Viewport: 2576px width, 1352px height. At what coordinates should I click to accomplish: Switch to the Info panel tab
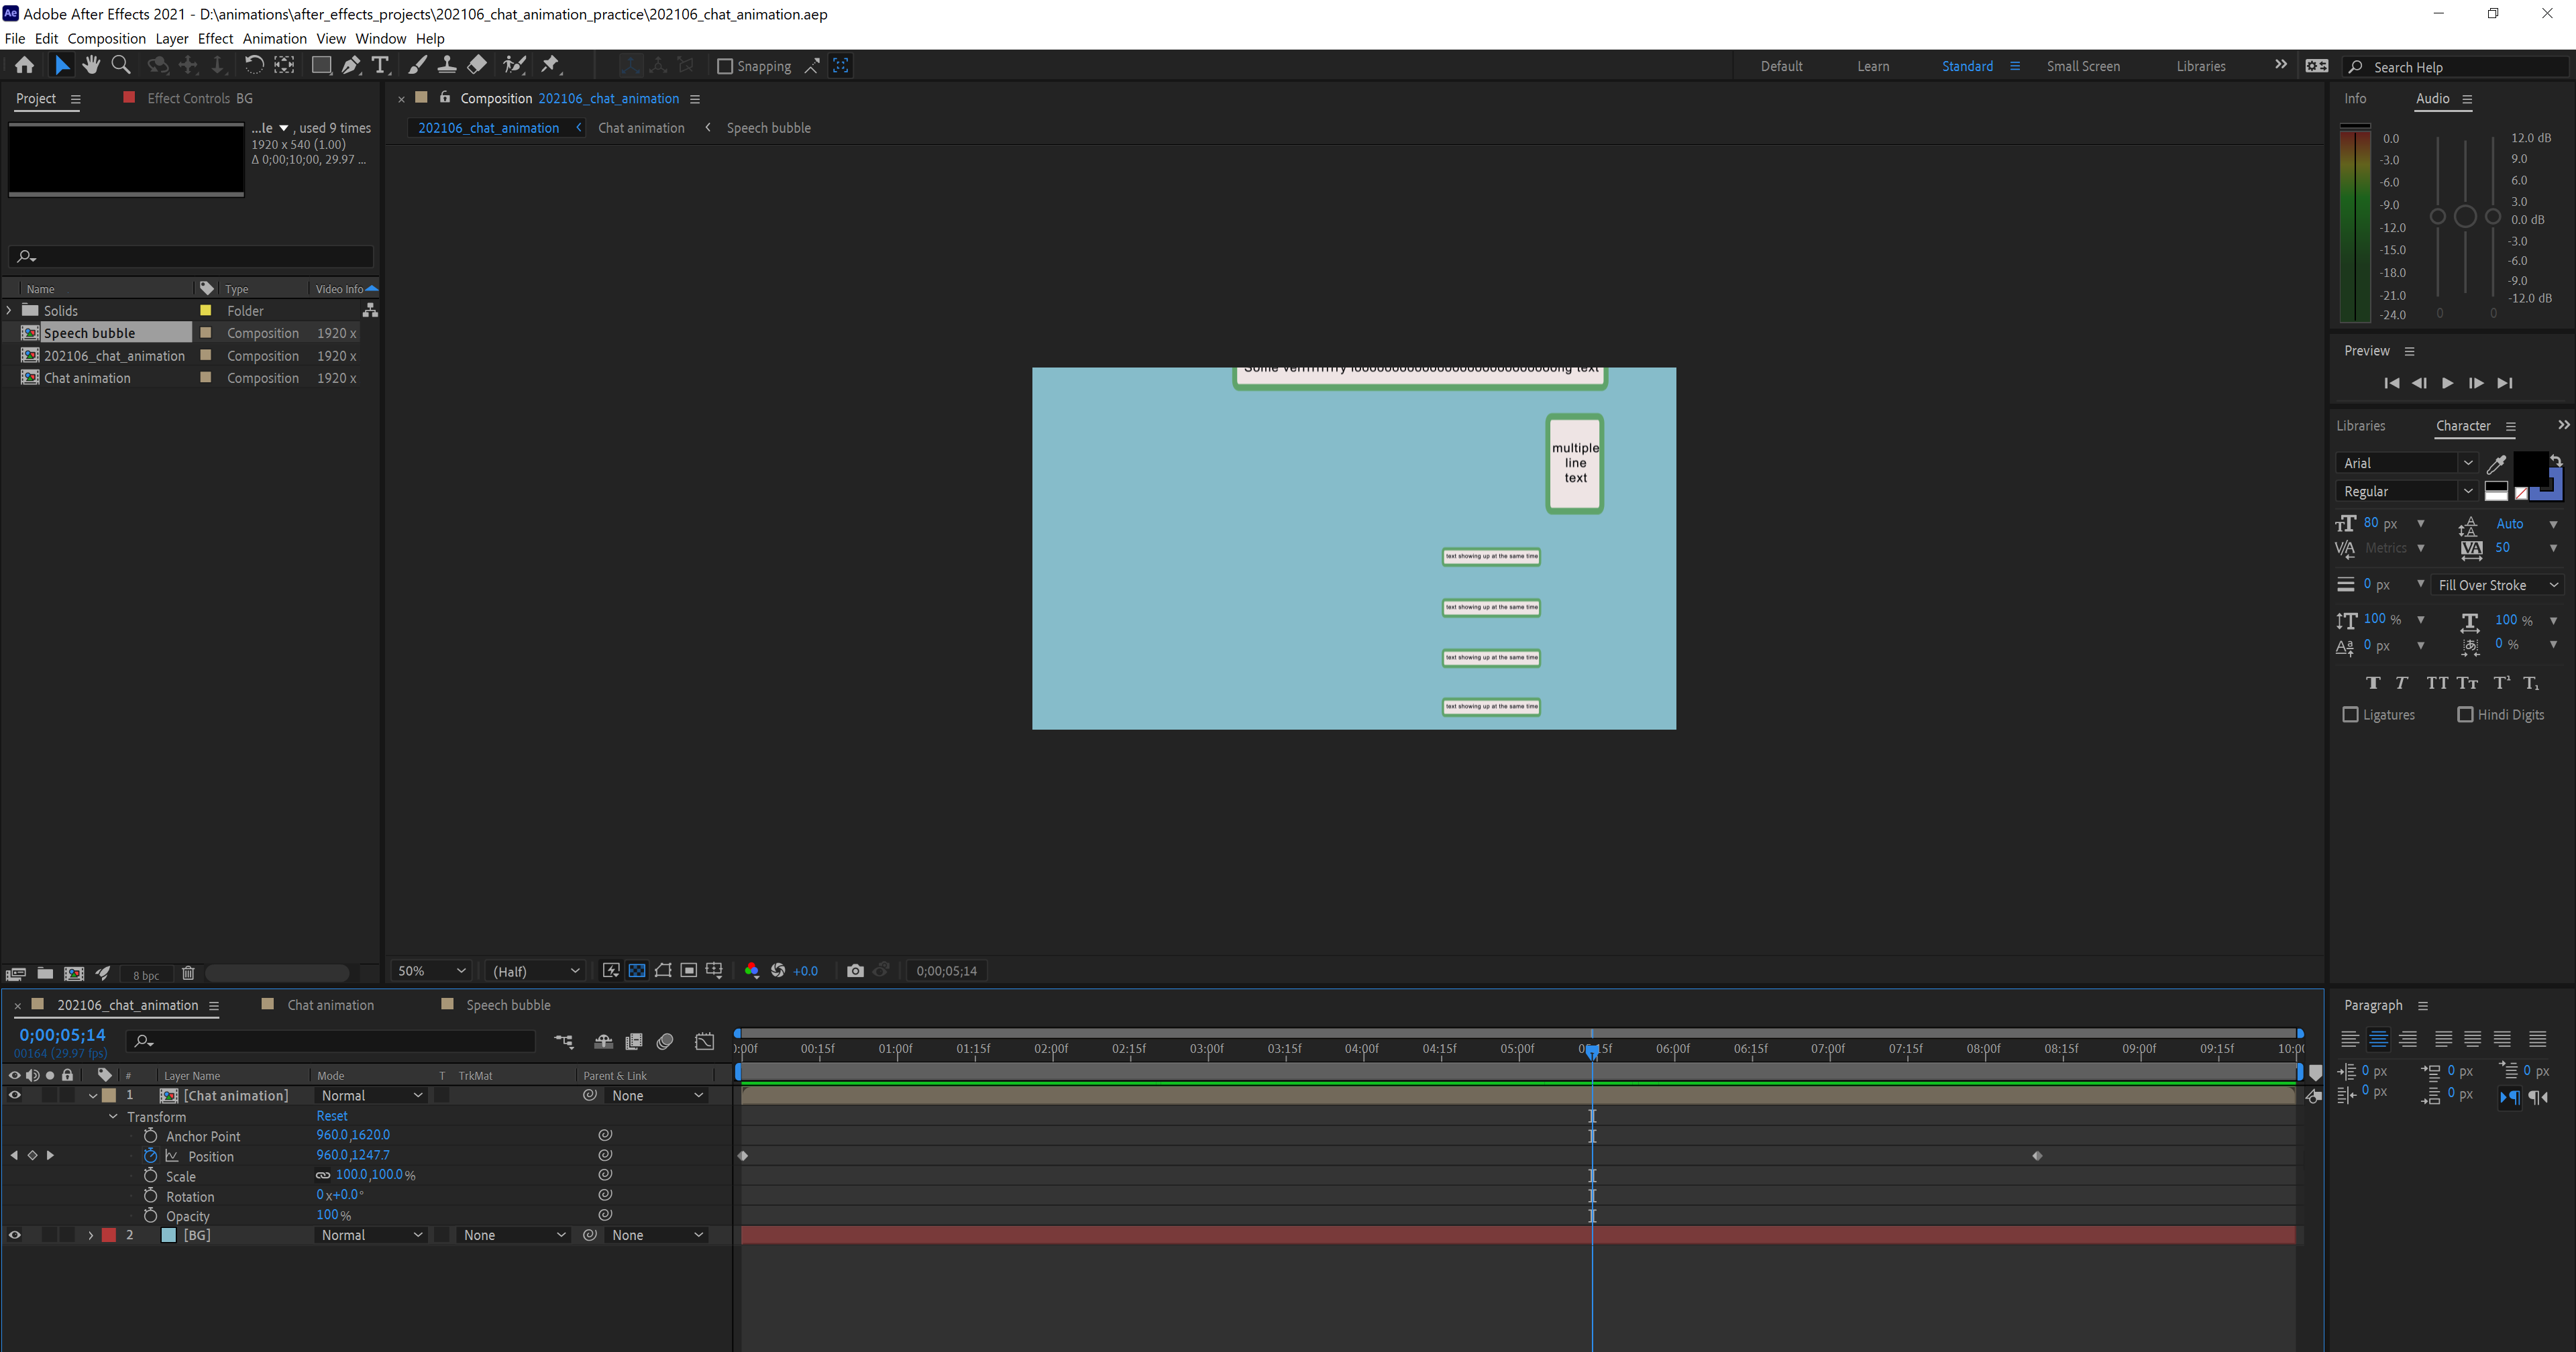[2355, 98]
